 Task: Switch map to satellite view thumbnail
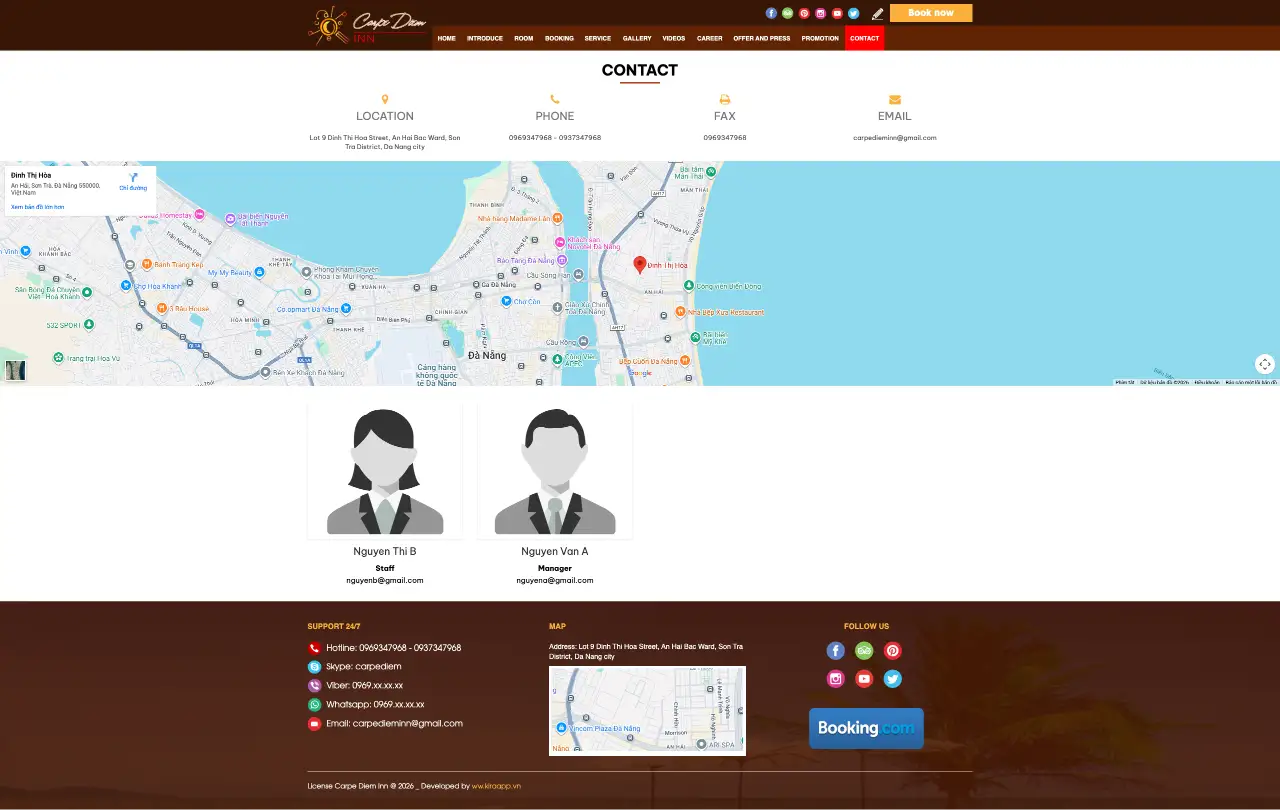coord(15,370)
